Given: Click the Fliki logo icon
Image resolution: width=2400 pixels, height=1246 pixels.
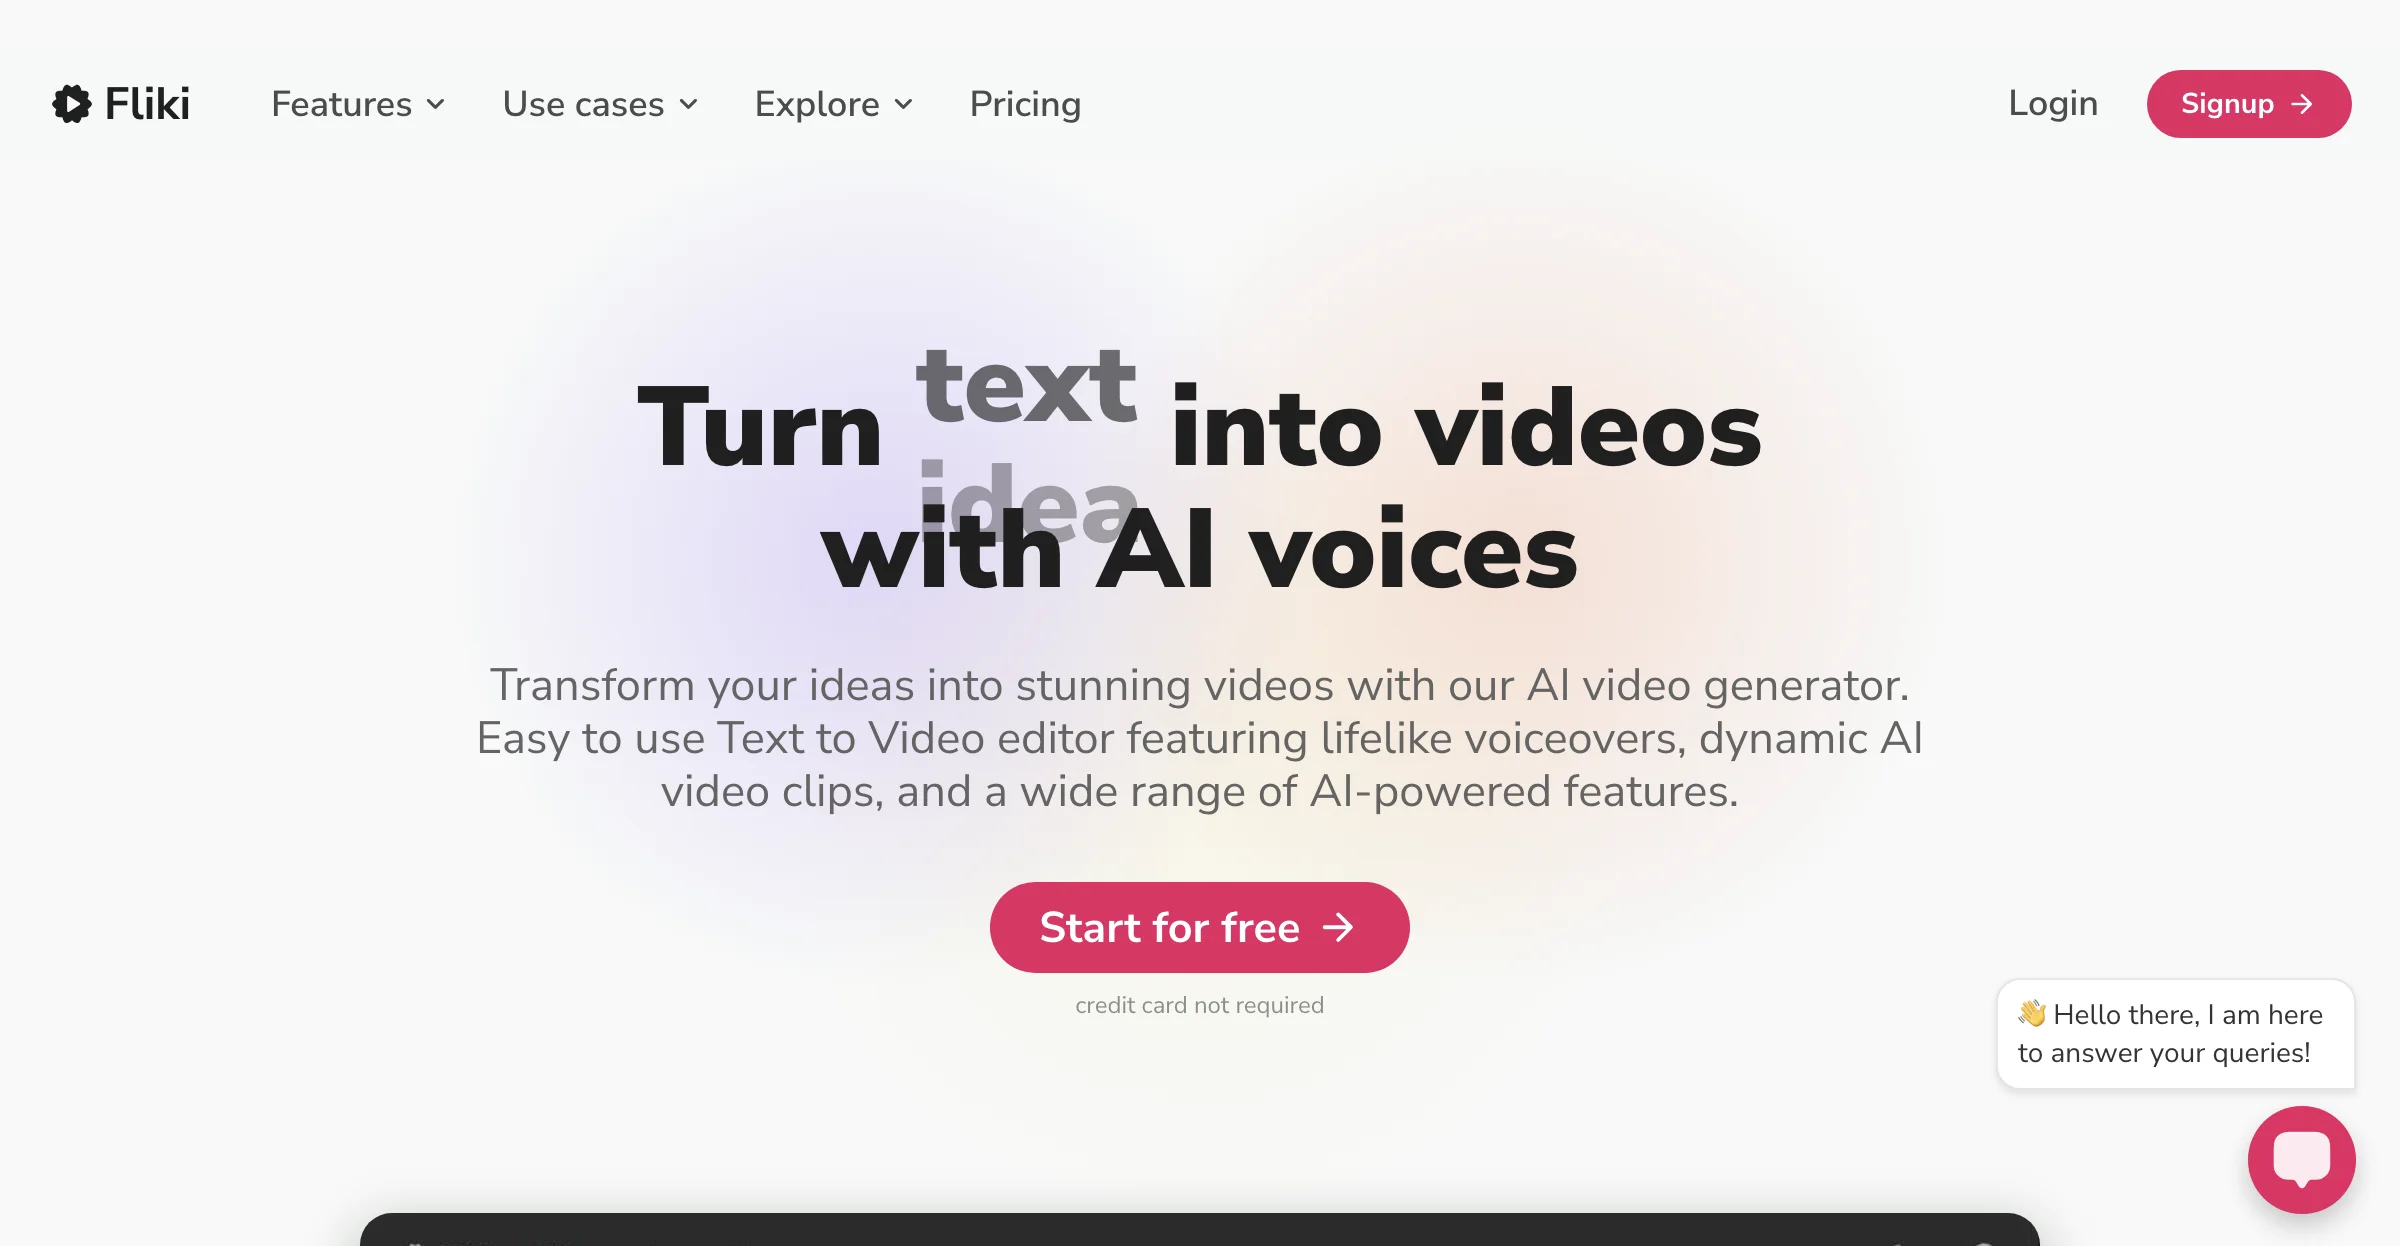Looking at the screenshot, I should [x=70, y=102].
